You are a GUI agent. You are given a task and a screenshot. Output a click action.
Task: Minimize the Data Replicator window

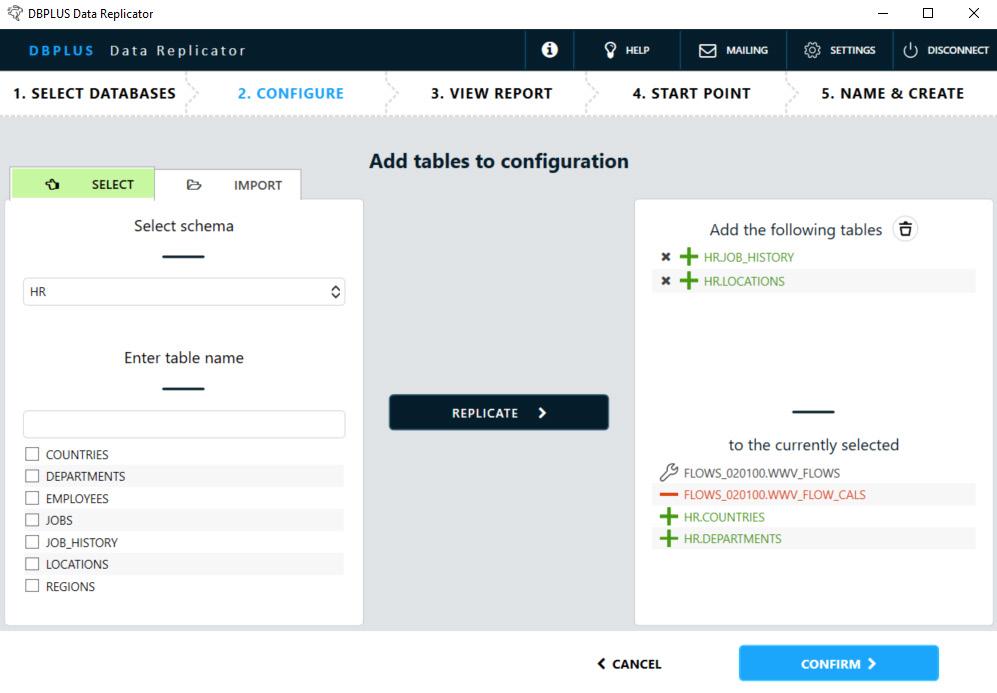click(883, 13)
